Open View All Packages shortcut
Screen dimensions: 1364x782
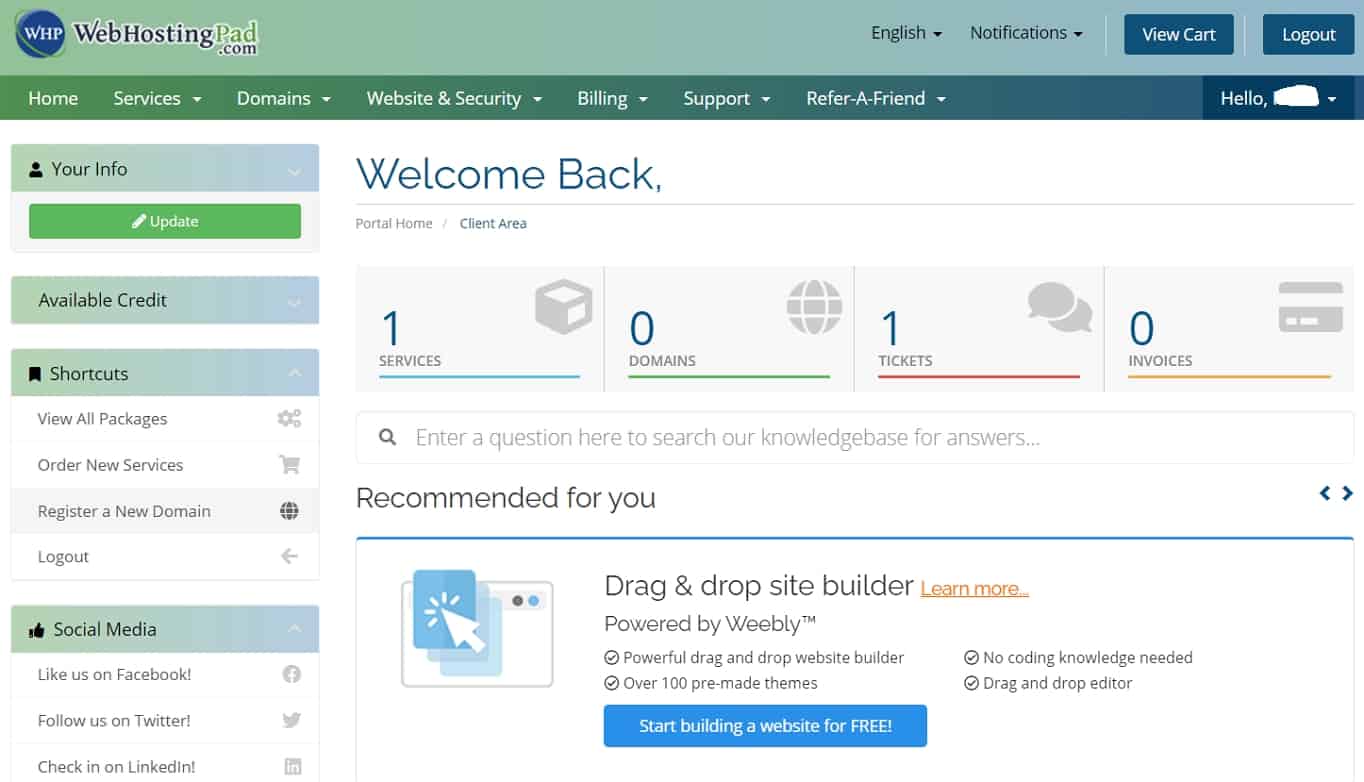165,419
